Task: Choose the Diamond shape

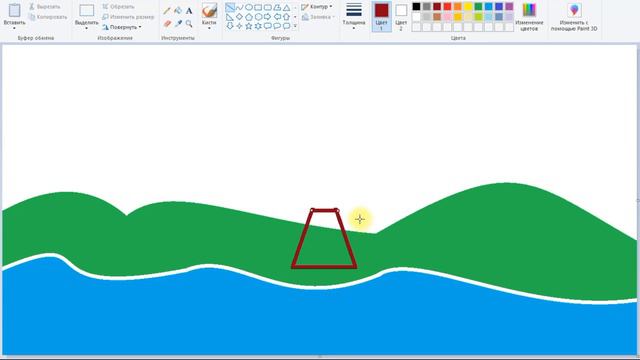Action: 239,17
